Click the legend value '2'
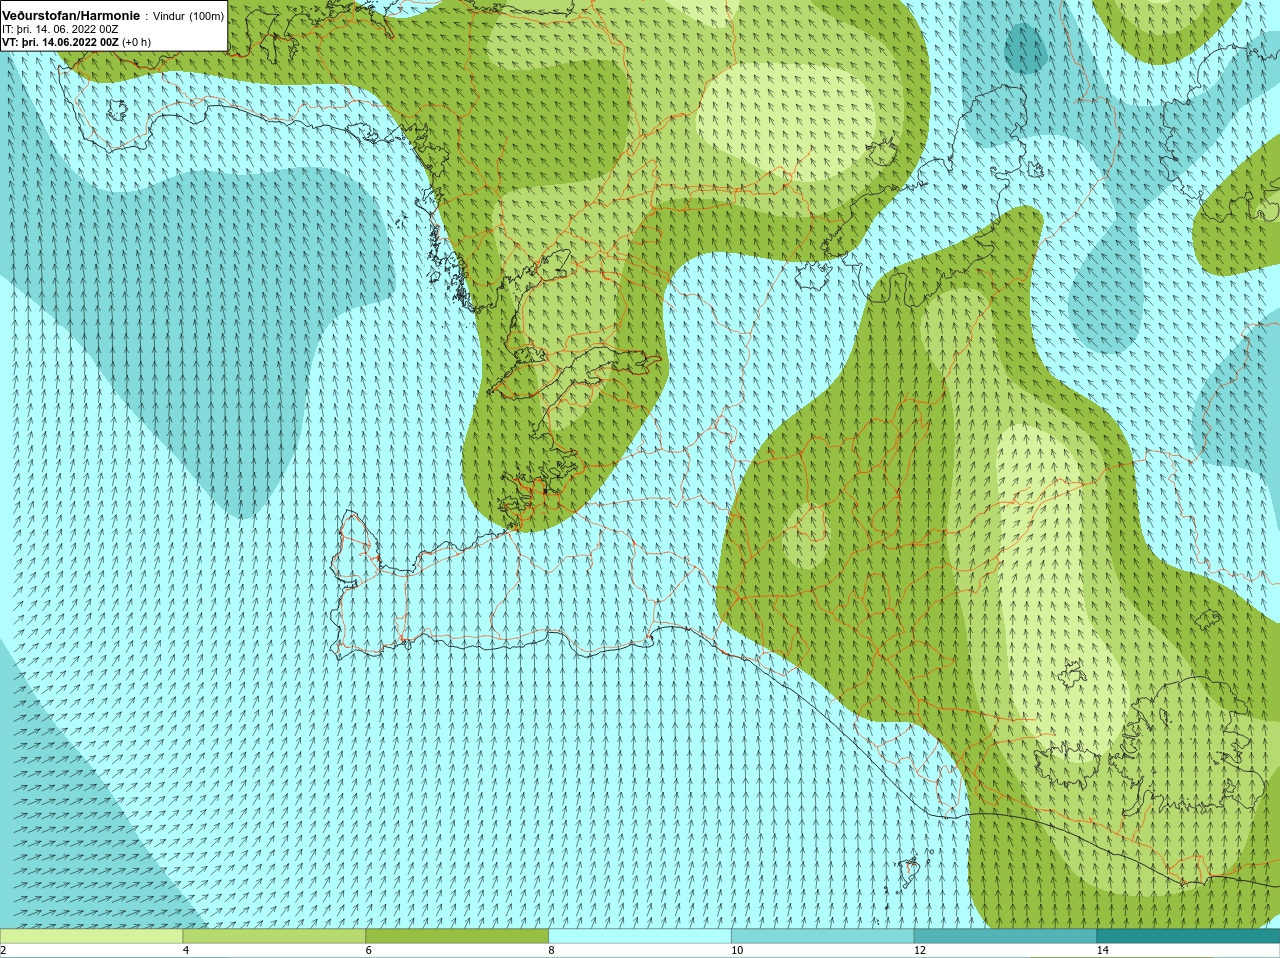Image resolution: width=1280 pixels, height=958 pixels. point(4,951)
